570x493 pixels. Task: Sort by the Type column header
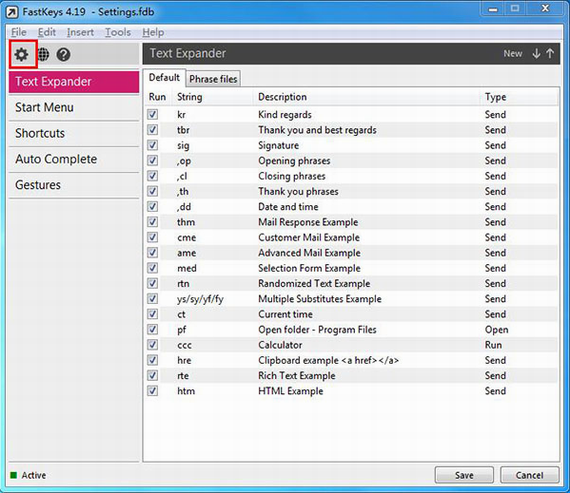coord(518,97)
